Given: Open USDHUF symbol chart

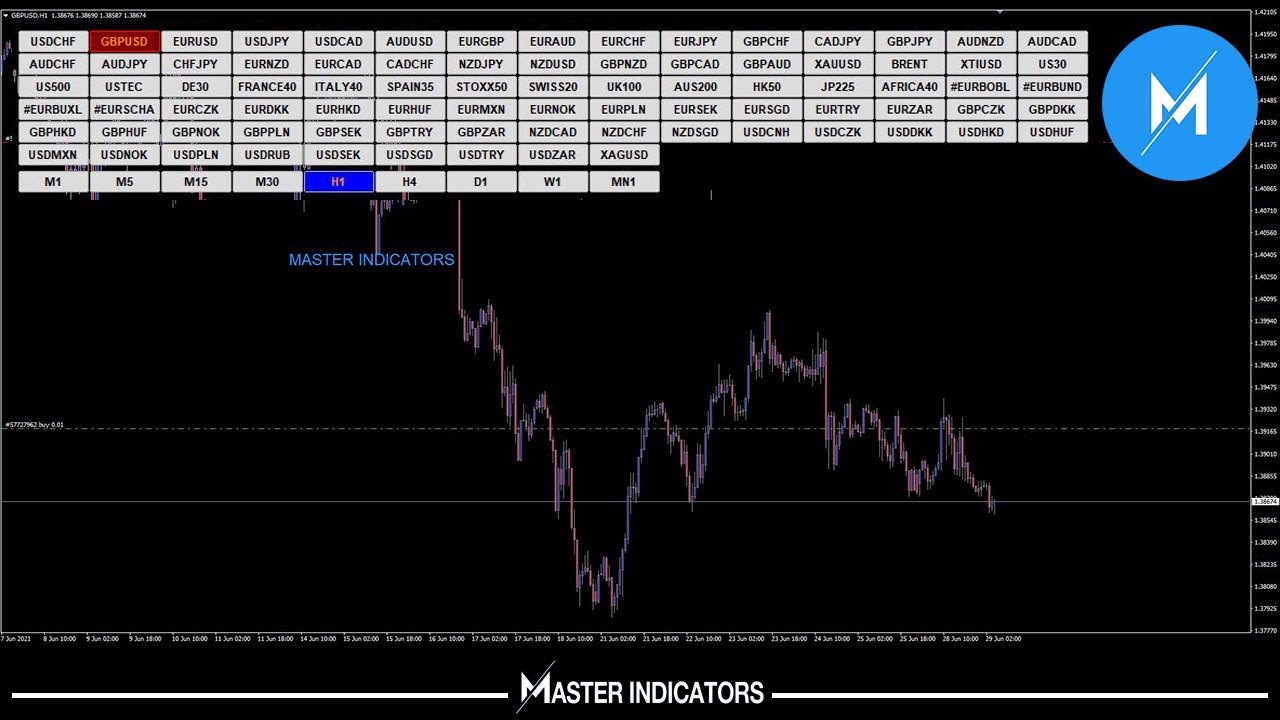Looking at the screenshot, I should (1052, 132).
